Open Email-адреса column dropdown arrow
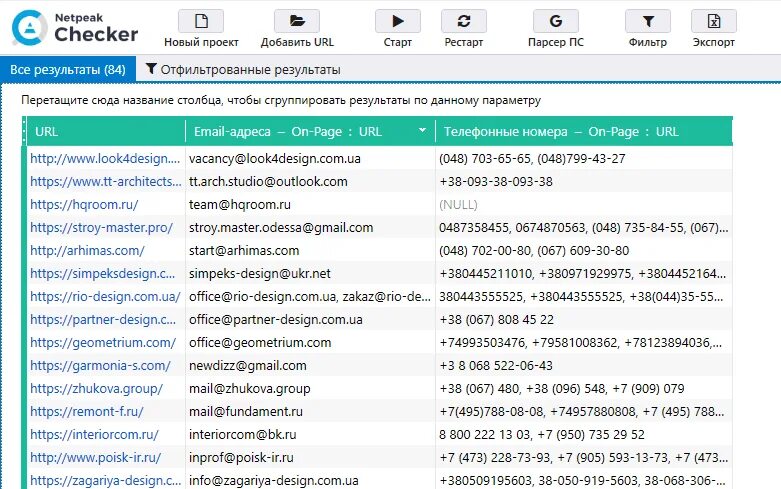 coord(422,130)
